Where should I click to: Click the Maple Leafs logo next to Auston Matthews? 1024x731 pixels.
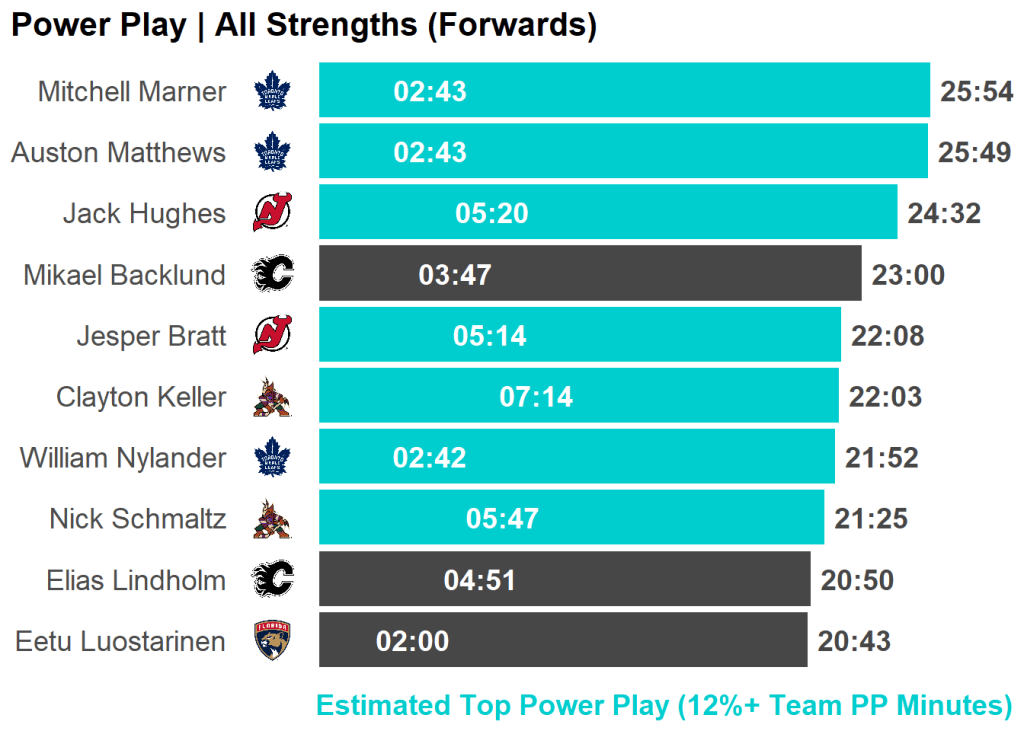point(272,152)
